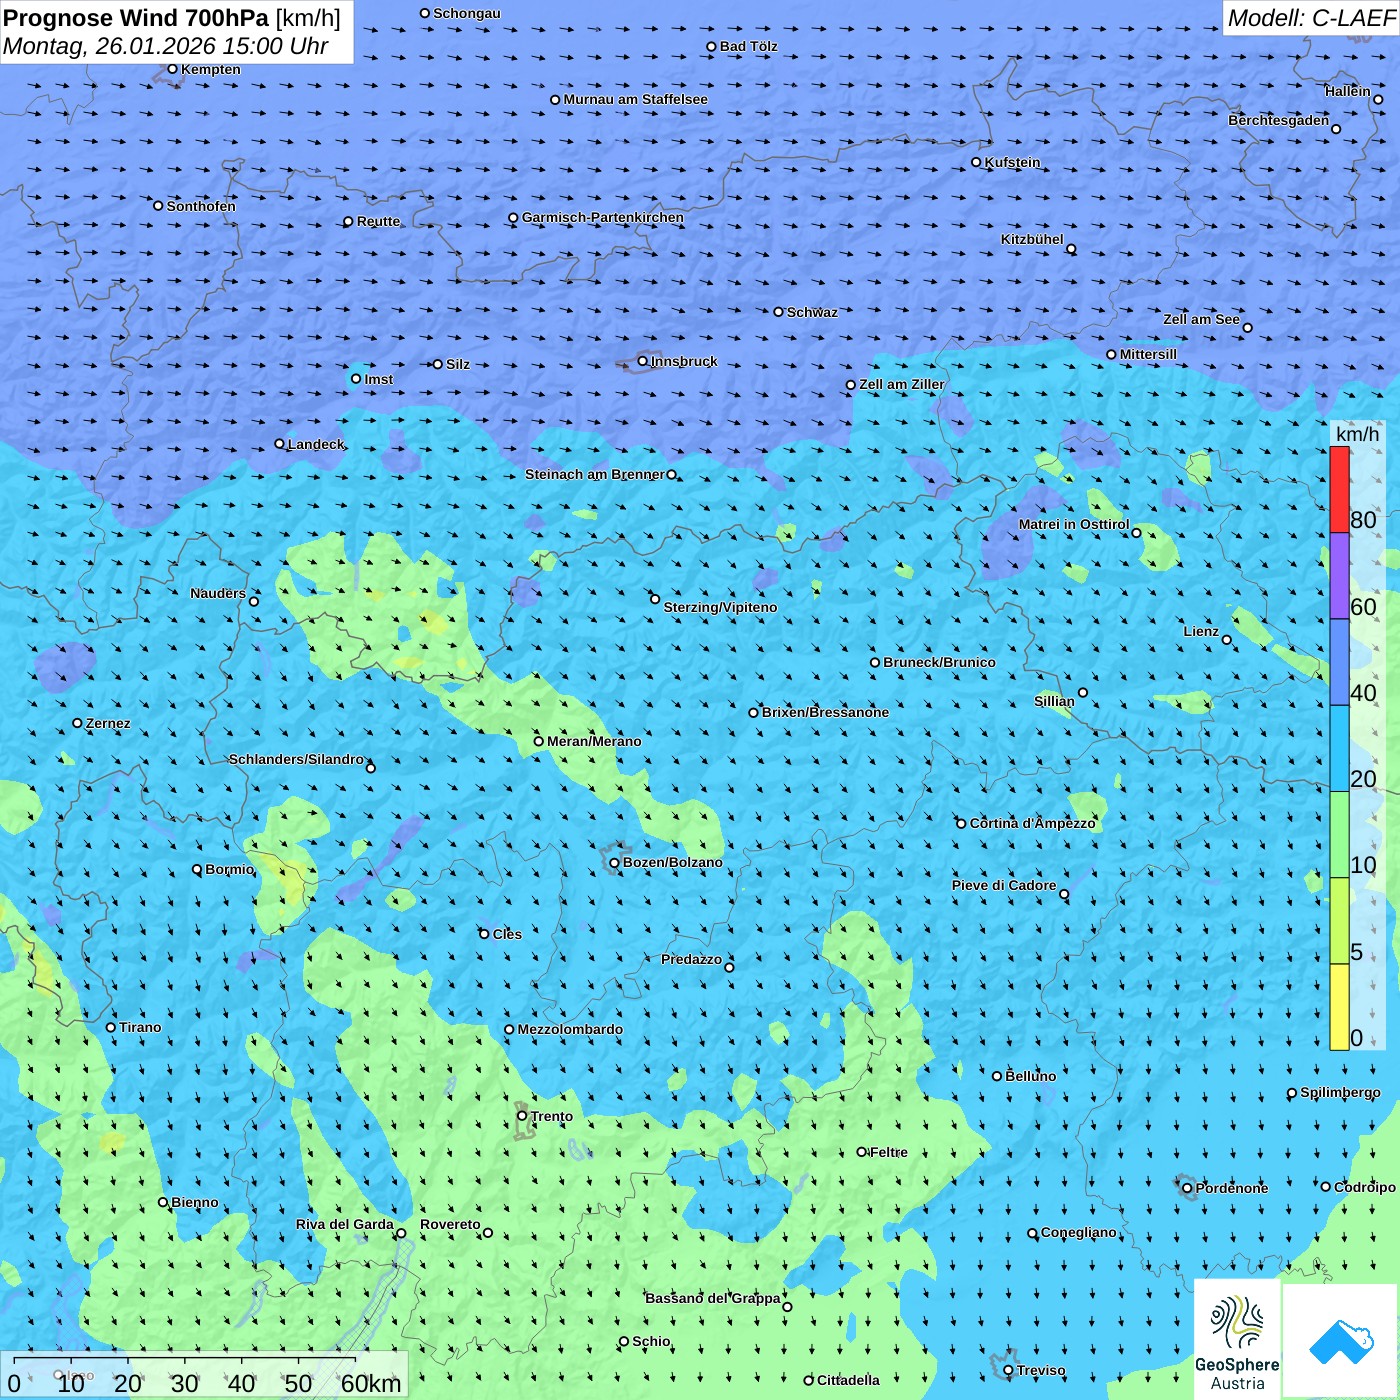This screenshot has width=1400, height=1400.
Task: Click the "80" legend value
Action: tap(1363, 520)
